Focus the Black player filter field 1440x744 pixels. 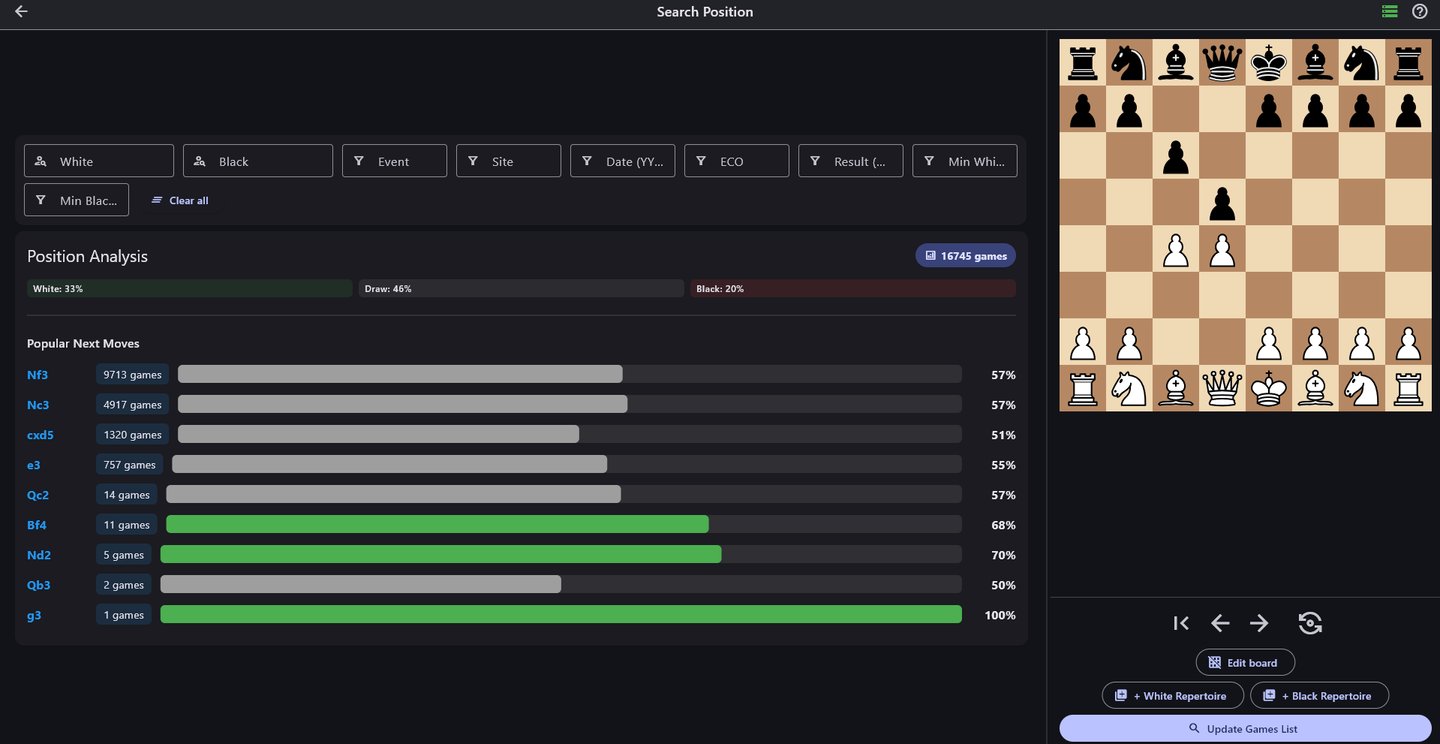[258, 161]
